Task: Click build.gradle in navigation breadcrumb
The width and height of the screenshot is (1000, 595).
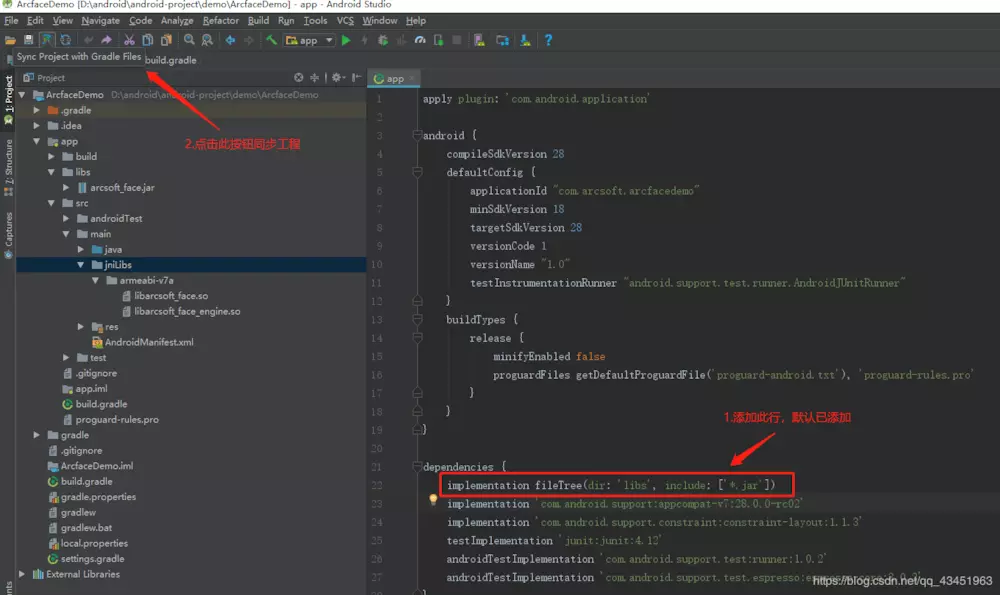Action: (x=171, y=60)
